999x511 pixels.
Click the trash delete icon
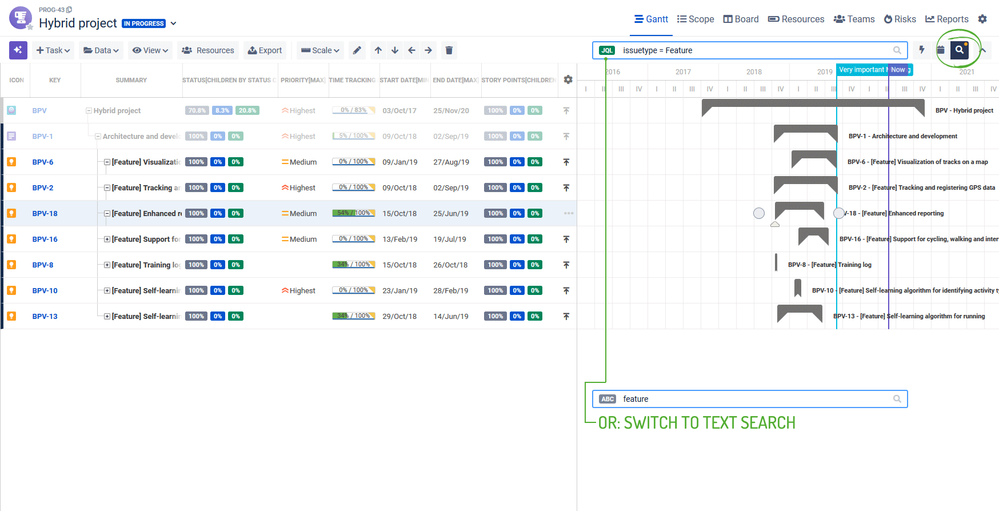point(449,50)
